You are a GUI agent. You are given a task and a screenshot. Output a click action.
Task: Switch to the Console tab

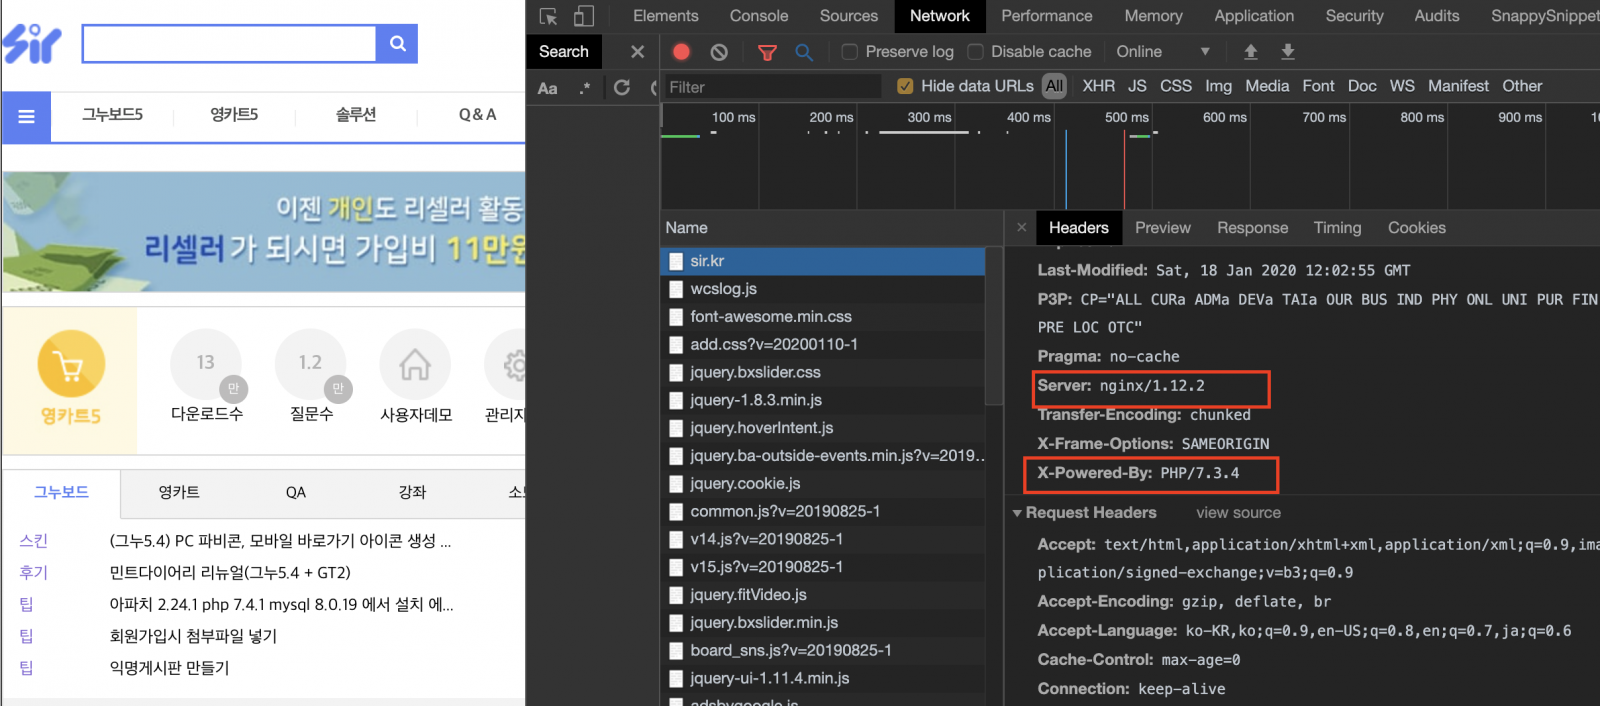pyautogui.click(x=758, y=16)
